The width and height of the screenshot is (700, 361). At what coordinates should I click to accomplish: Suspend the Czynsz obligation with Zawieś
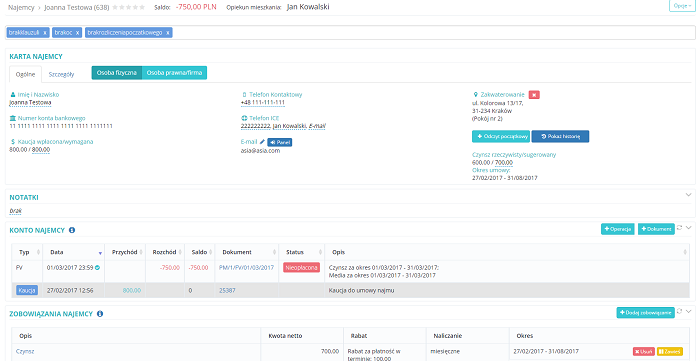coord(670,351)
